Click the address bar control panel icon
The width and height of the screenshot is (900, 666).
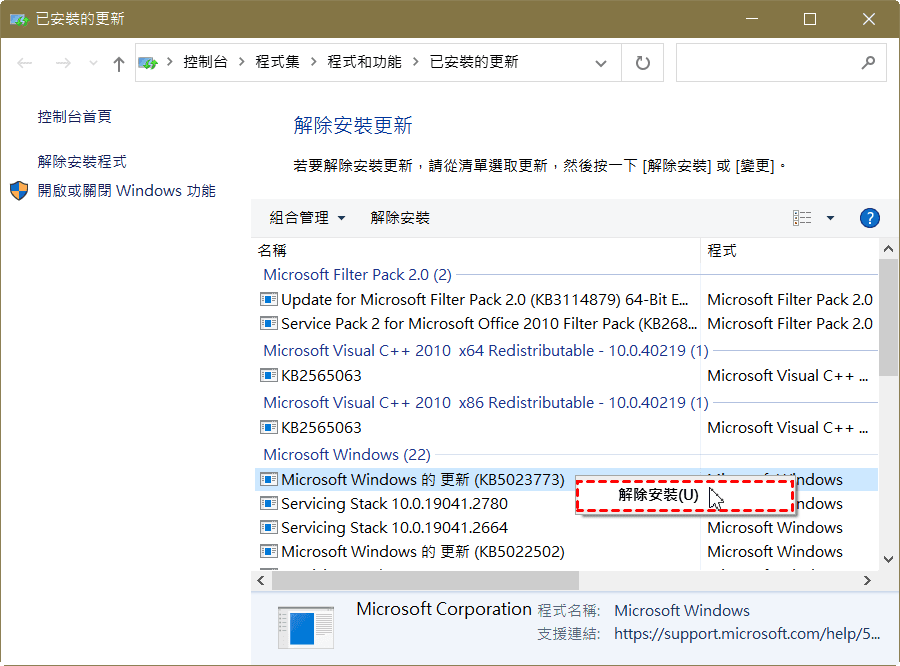(148, 63)
